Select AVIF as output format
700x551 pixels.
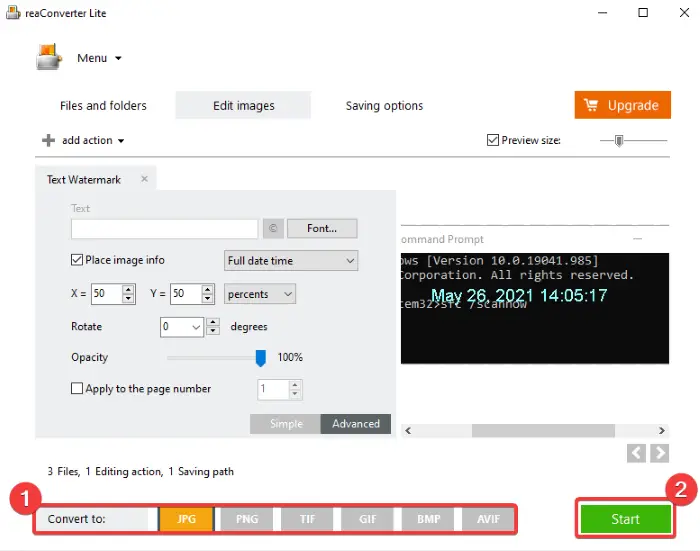pos(488,519)
